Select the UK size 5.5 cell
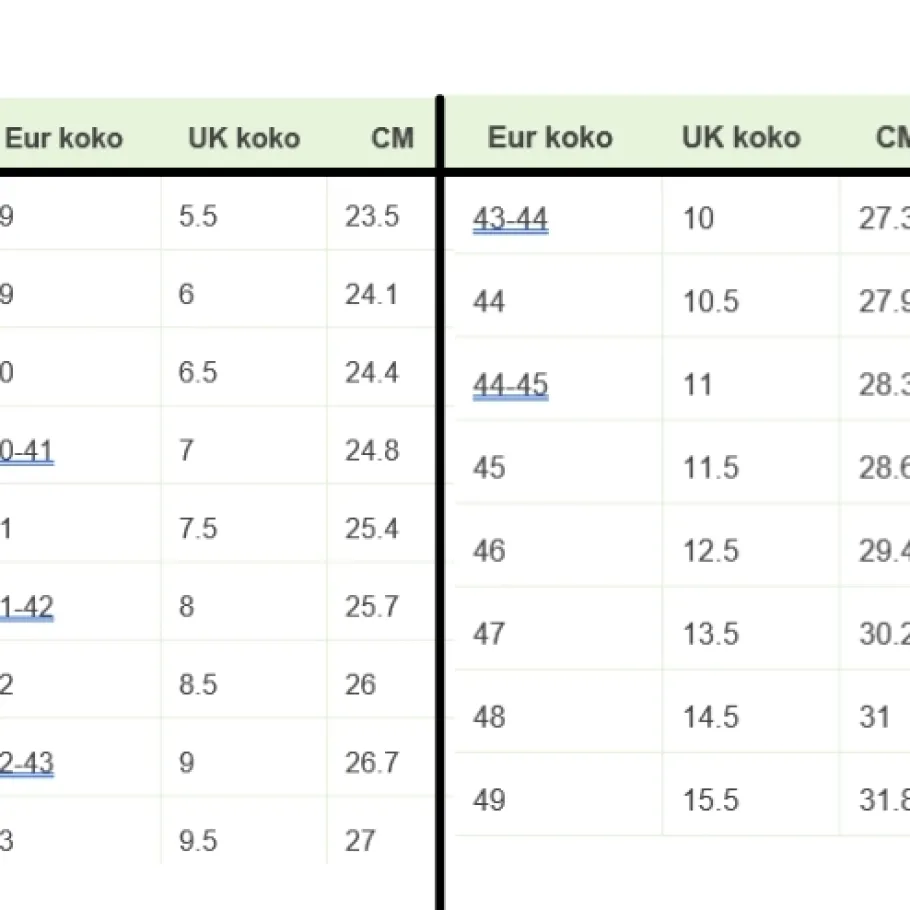The height and width of the screenshot is (910, 910). pos(198,216)
